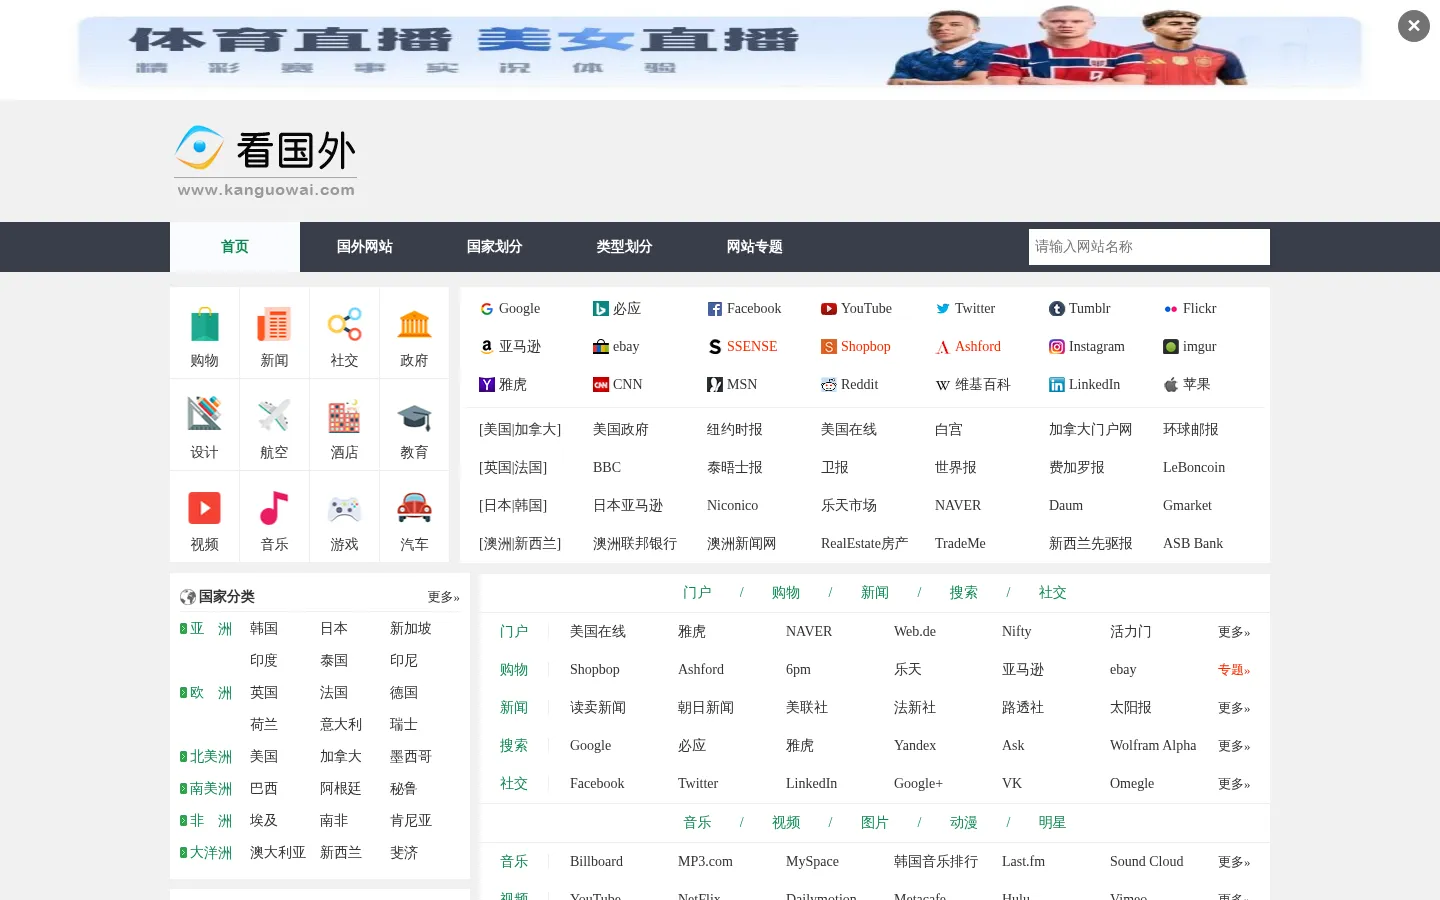The image size is (1440, 900).
Task: Open the 新闻 news category icon
Action: click(x=274, y=325)
